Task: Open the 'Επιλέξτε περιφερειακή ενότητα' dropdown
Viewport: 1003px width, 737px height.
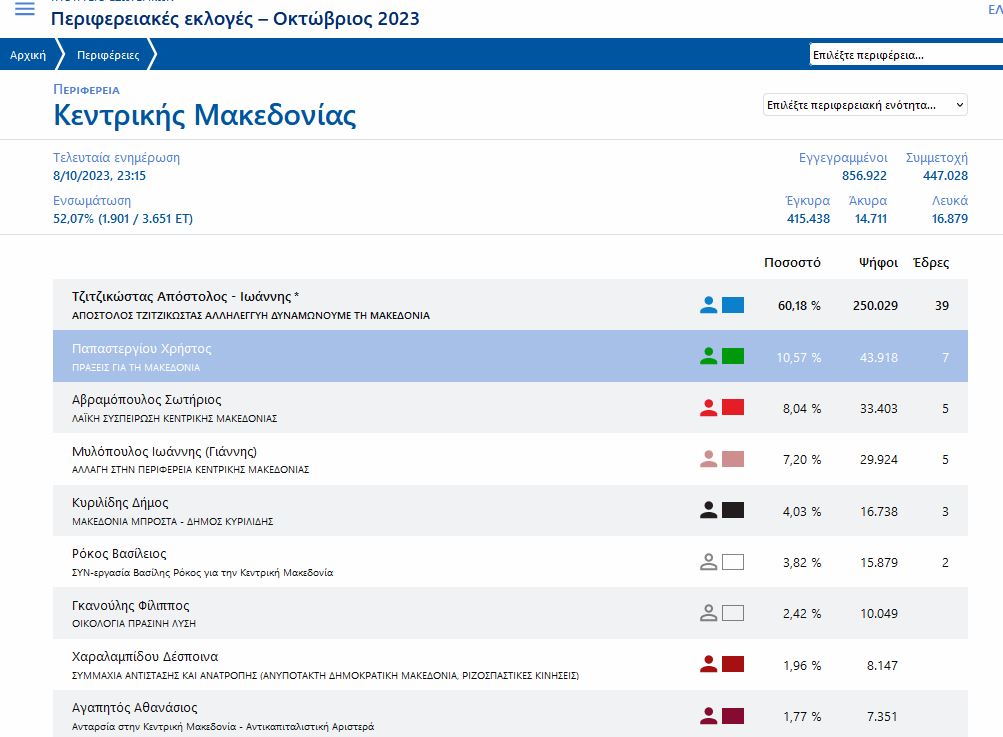Action: tap(865, 105)
